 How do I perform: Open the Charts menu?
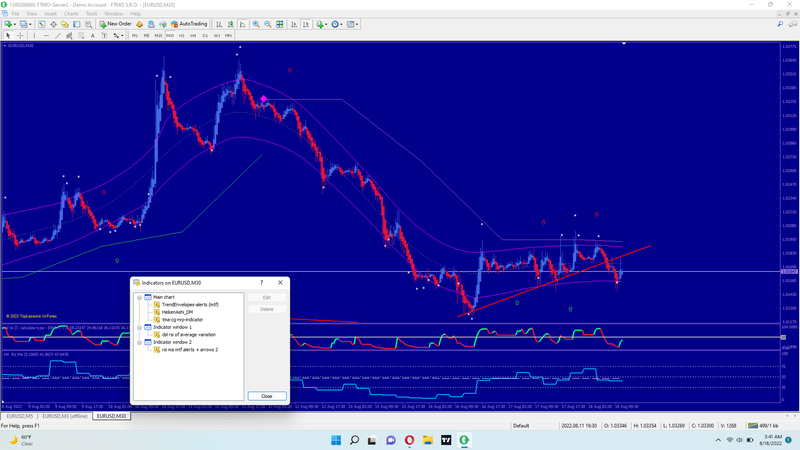pos(71,13)
